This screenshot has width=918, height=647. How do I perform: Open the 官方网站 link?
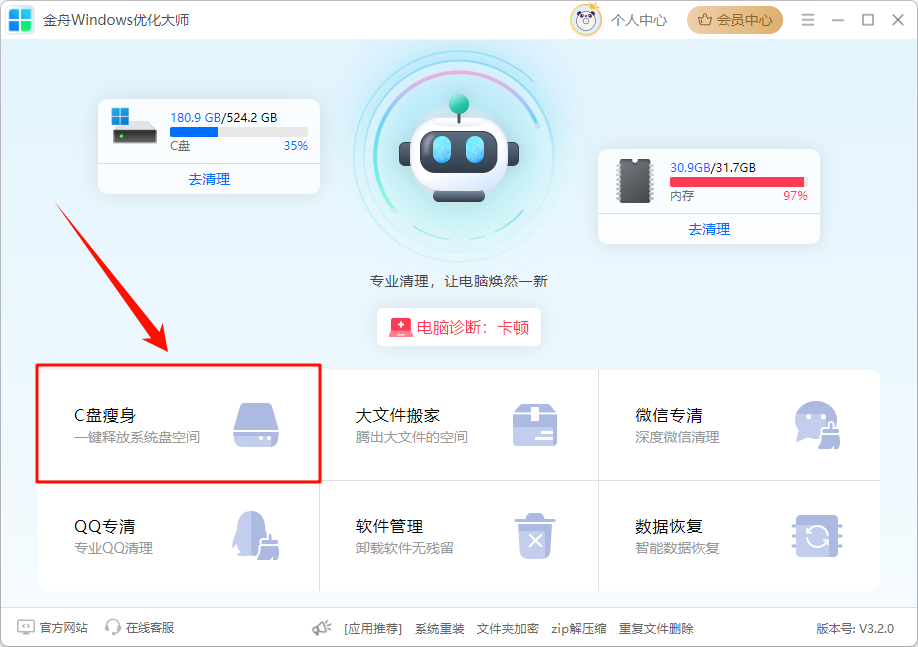[63, 628]
